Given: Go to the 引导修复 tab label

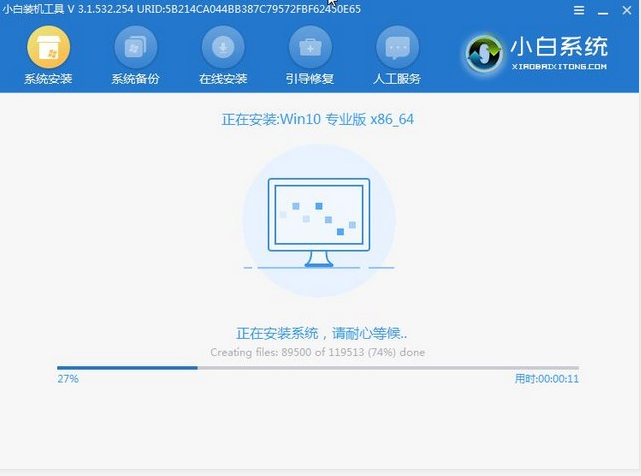Looking at the screenshot, I should [310, 79].
